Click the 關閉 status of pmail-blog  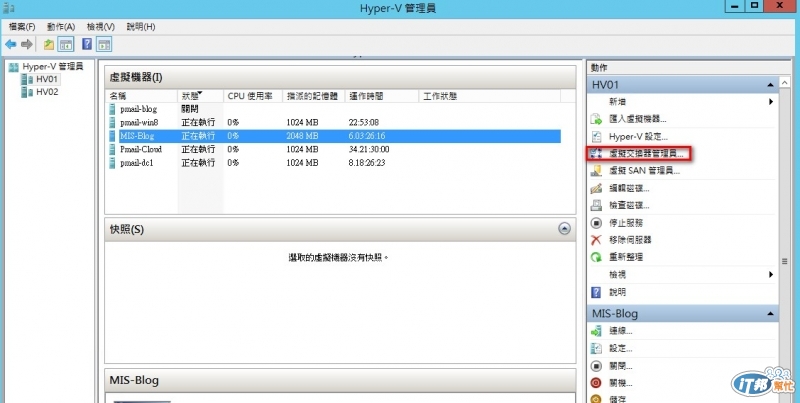point(190,109)
